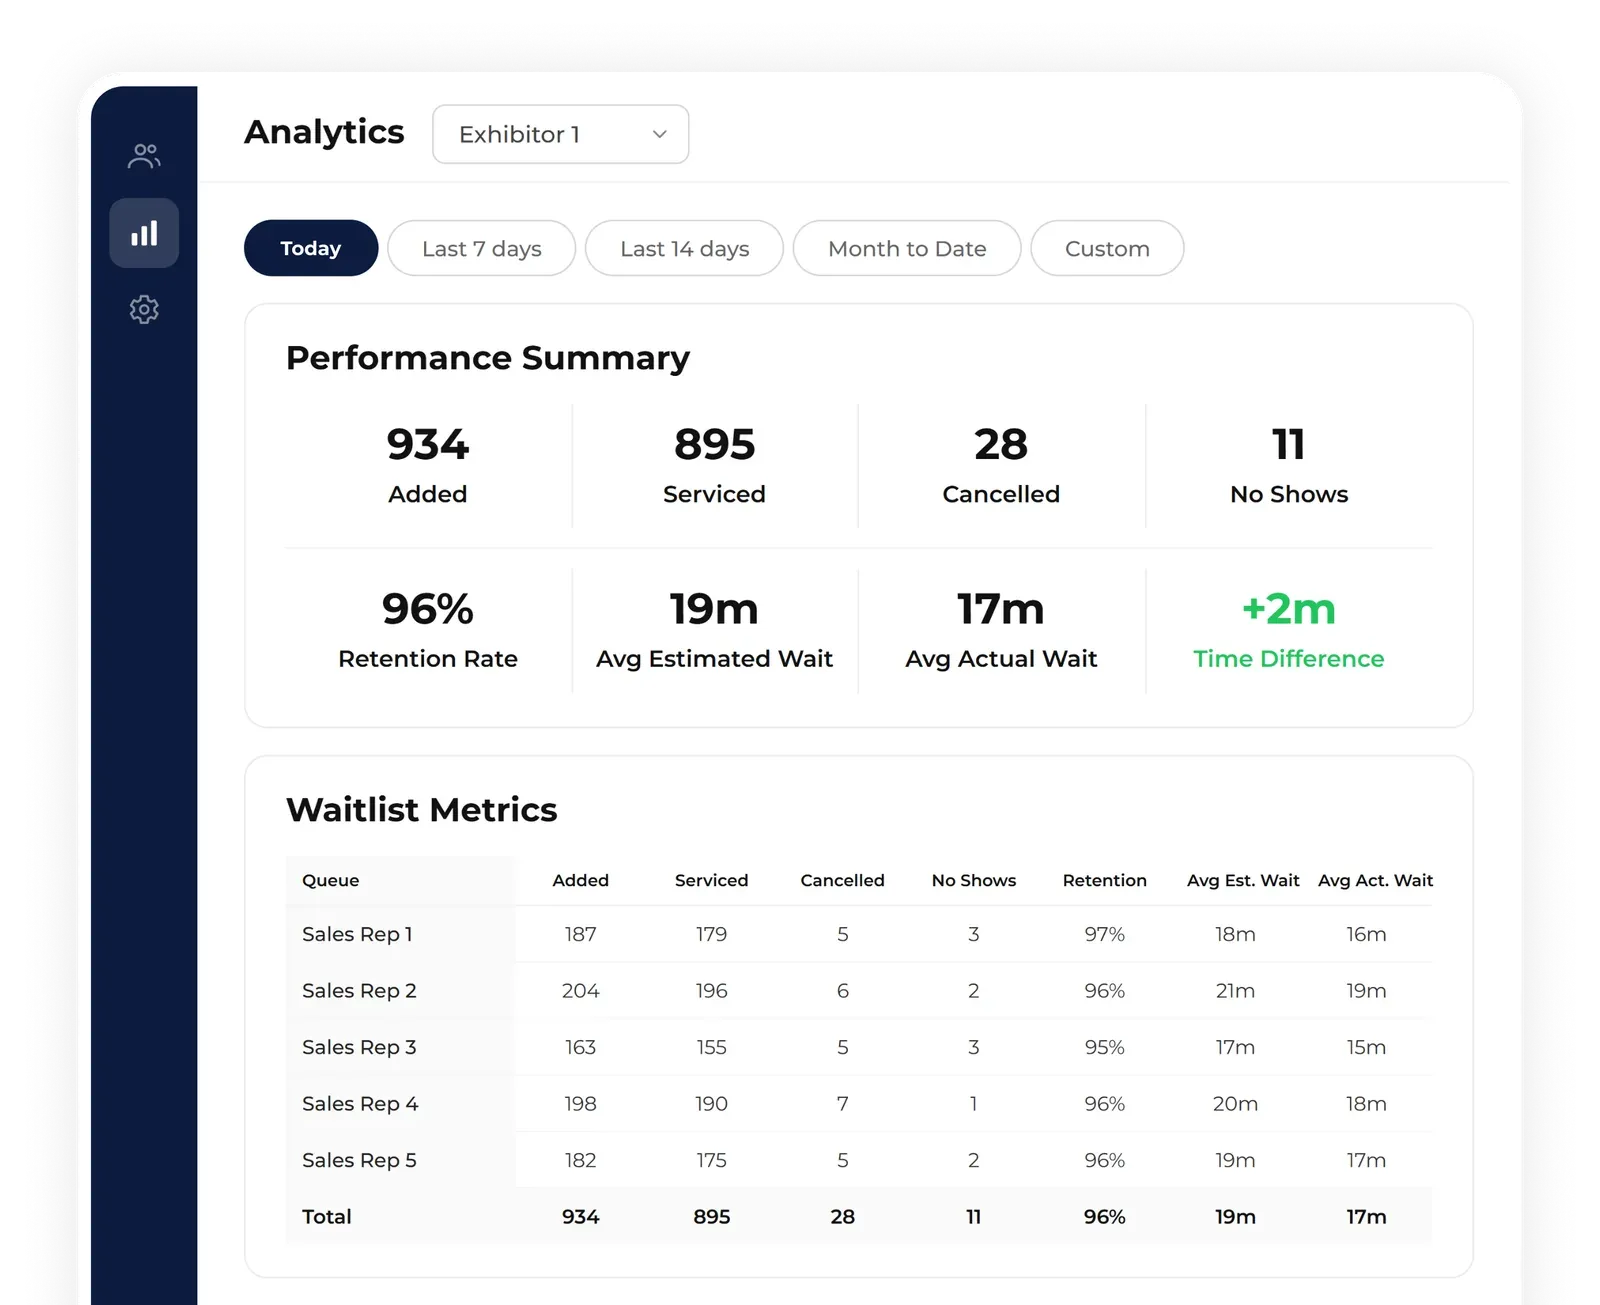1600x1305 pixels.
Task: Click the 155 Serviced cell for Sales Rep 3
Action: [712, 1047]
